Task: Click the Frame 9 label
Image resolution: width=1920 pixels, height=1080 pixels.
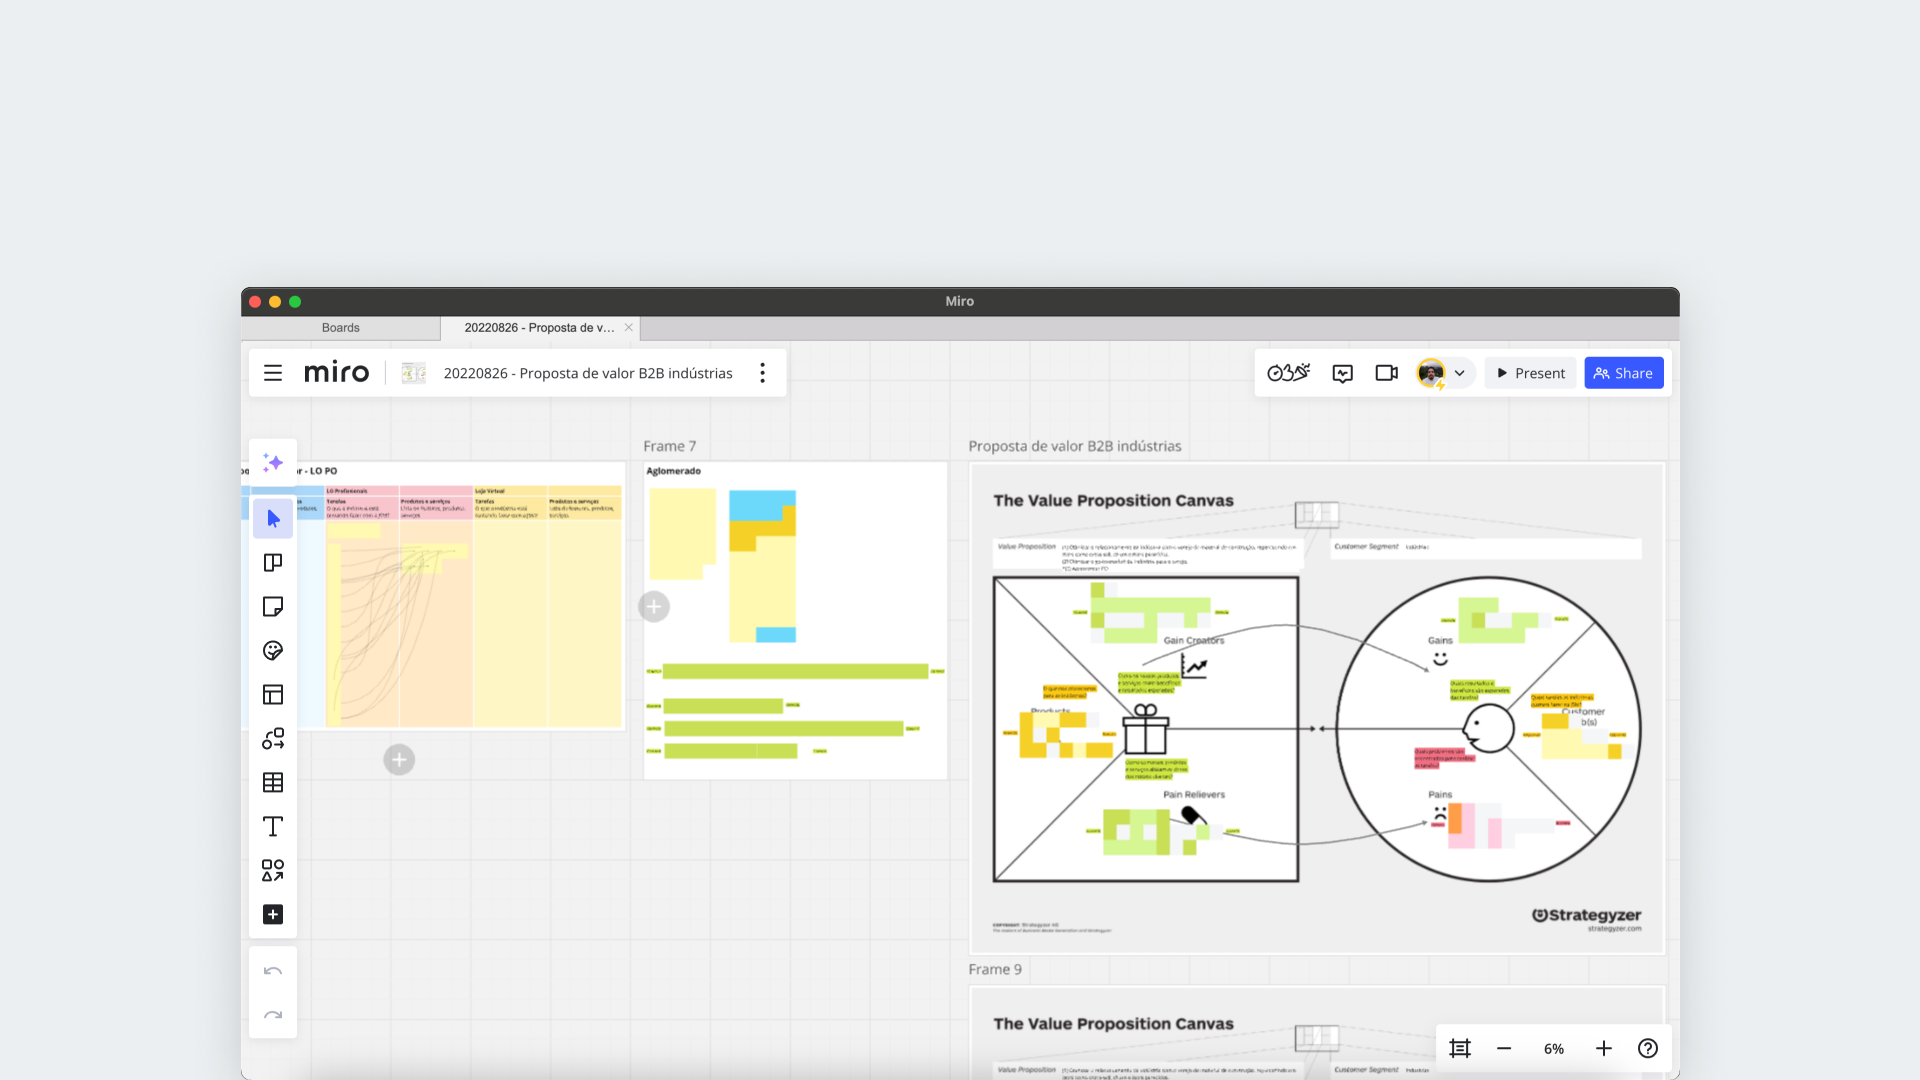Action: [995, 969]
